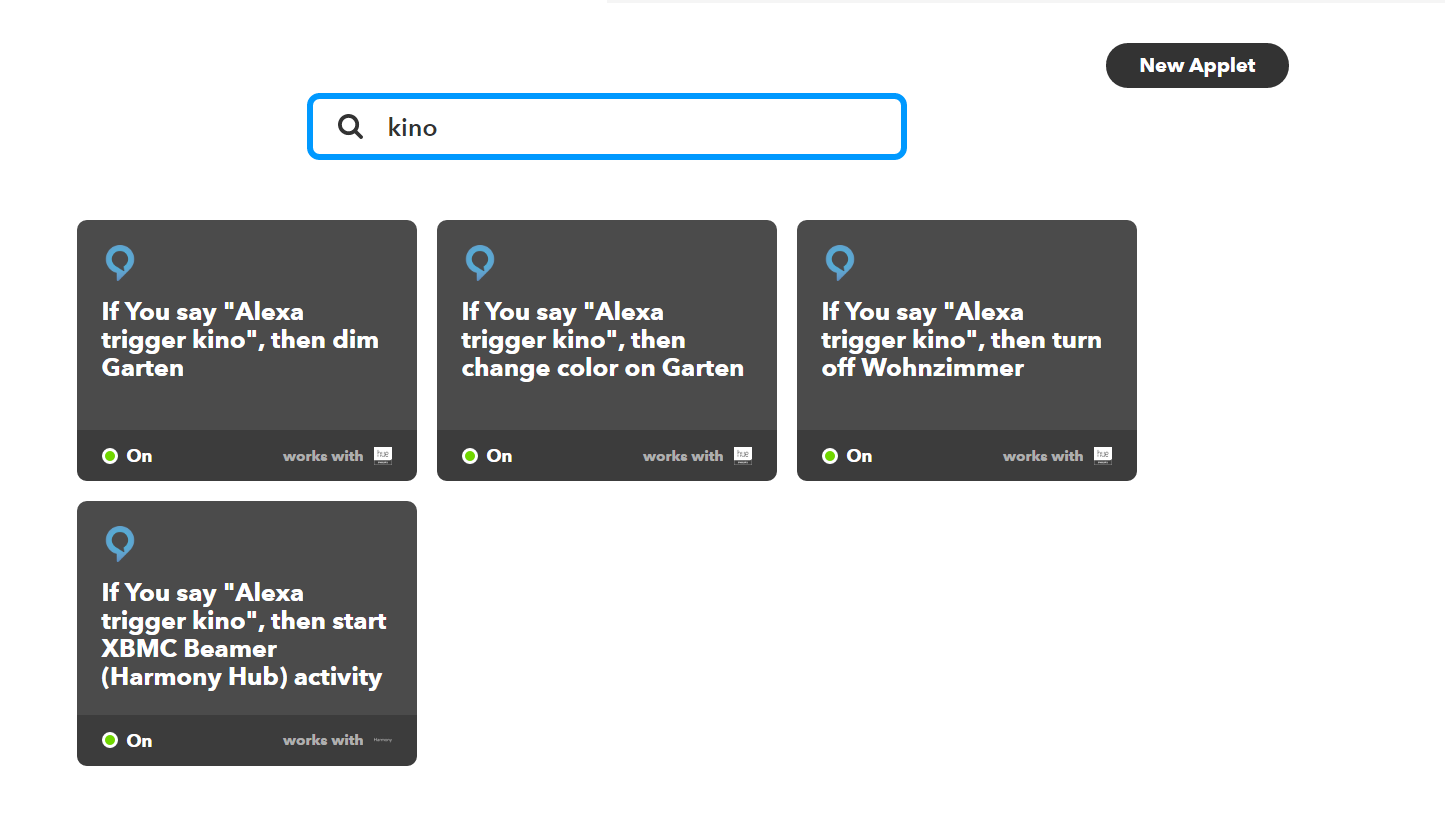Open 'turn off Wohnzimmer' applet title
The width and height of the screenshot is (1445, 829).
click(961, 340)
